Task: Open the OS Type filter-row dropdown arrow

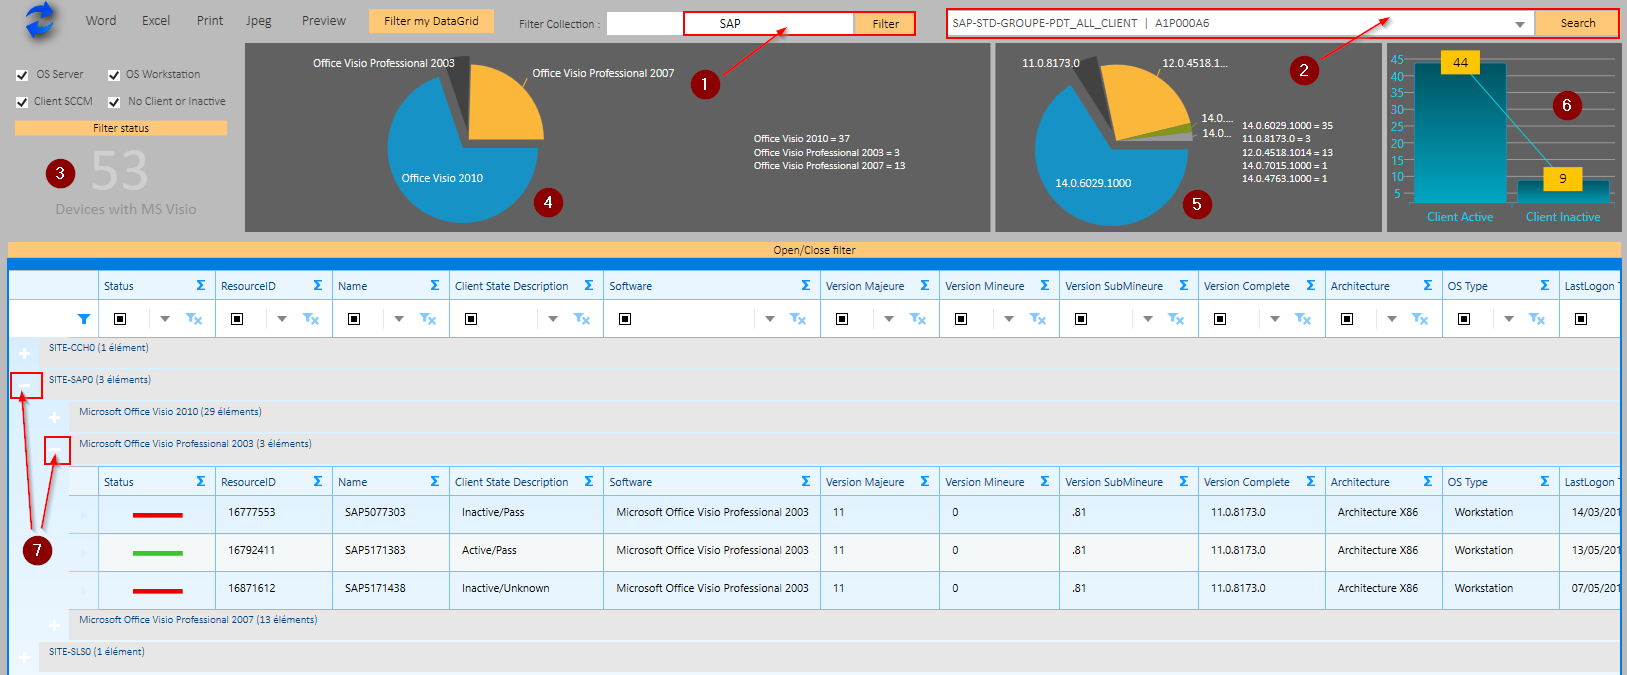Action: pyautogui.click(x=1509, y=319)
